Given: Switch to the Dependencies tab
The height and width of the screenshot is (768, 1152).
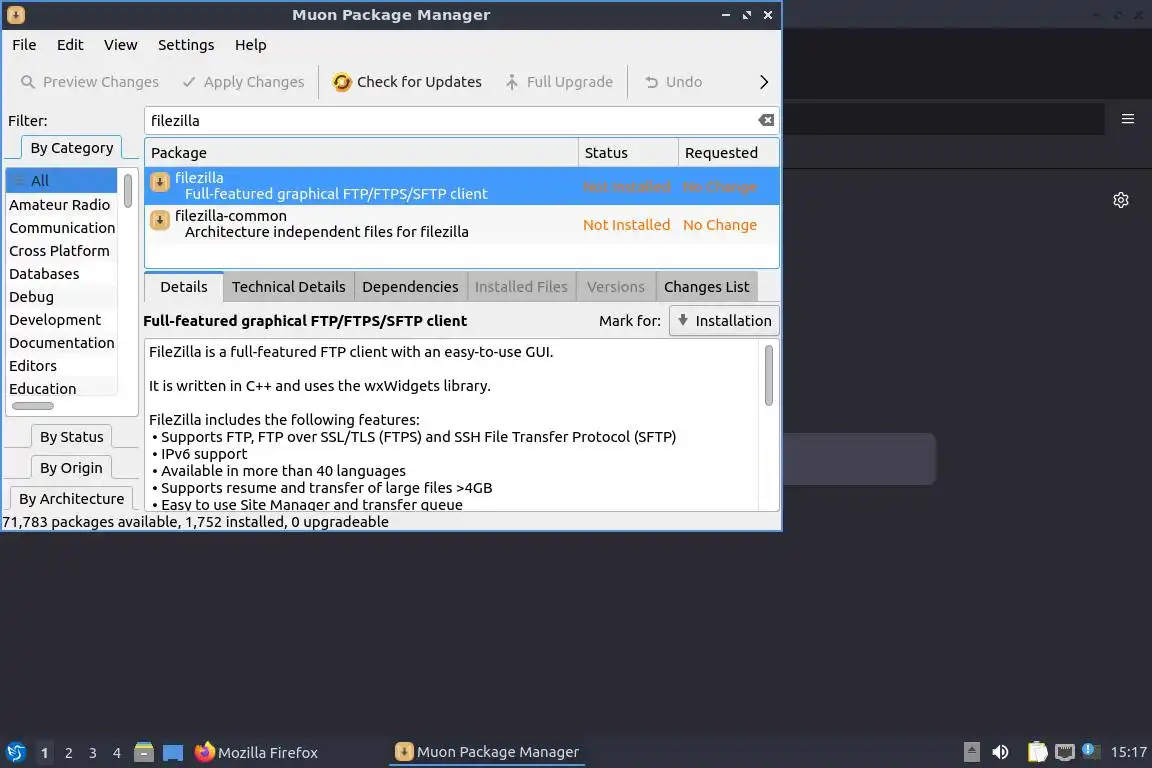Looking at the screenshot, I should pos(410,287).
